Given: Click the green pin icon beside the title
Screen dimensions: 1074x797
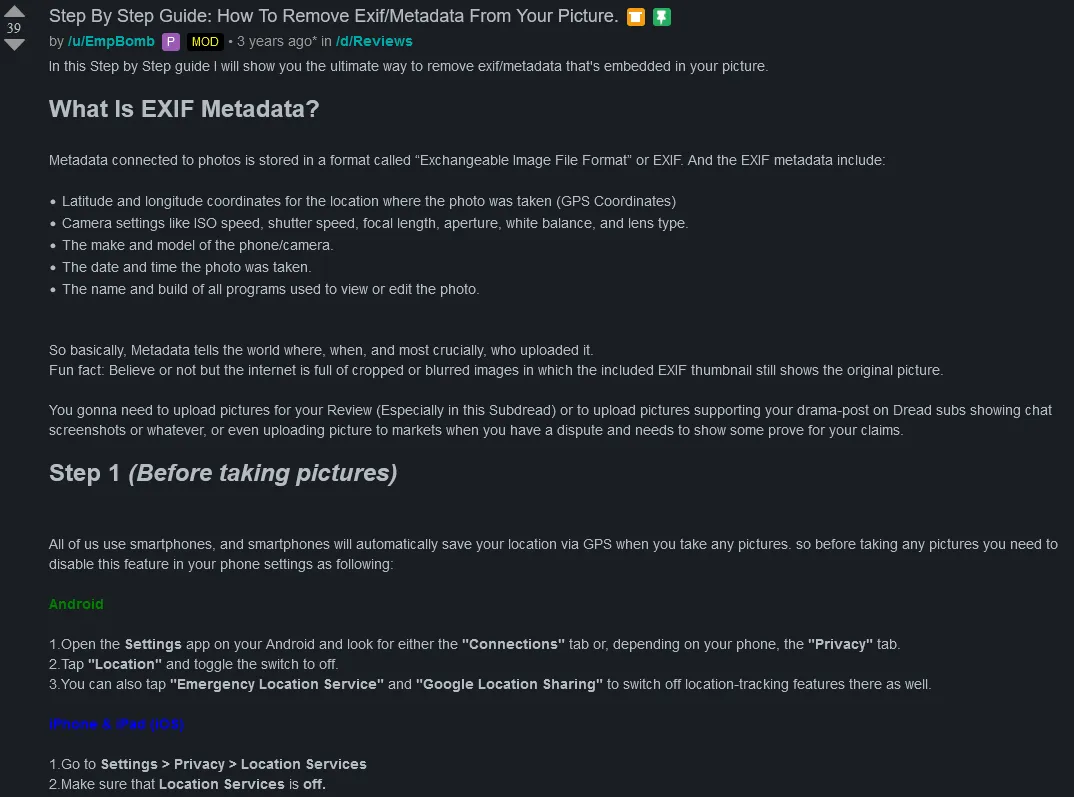Looking at the screenshot, I should 661,17.
